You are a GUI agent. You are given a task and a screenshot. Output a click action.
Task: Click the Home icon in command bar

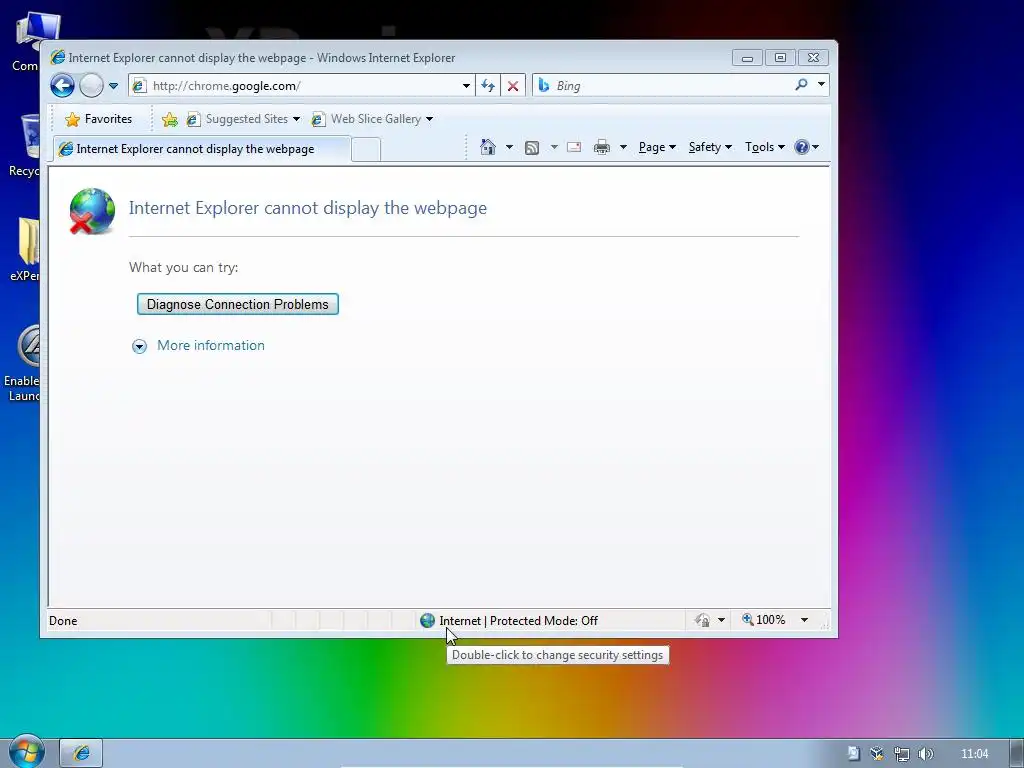pos(488,147)
